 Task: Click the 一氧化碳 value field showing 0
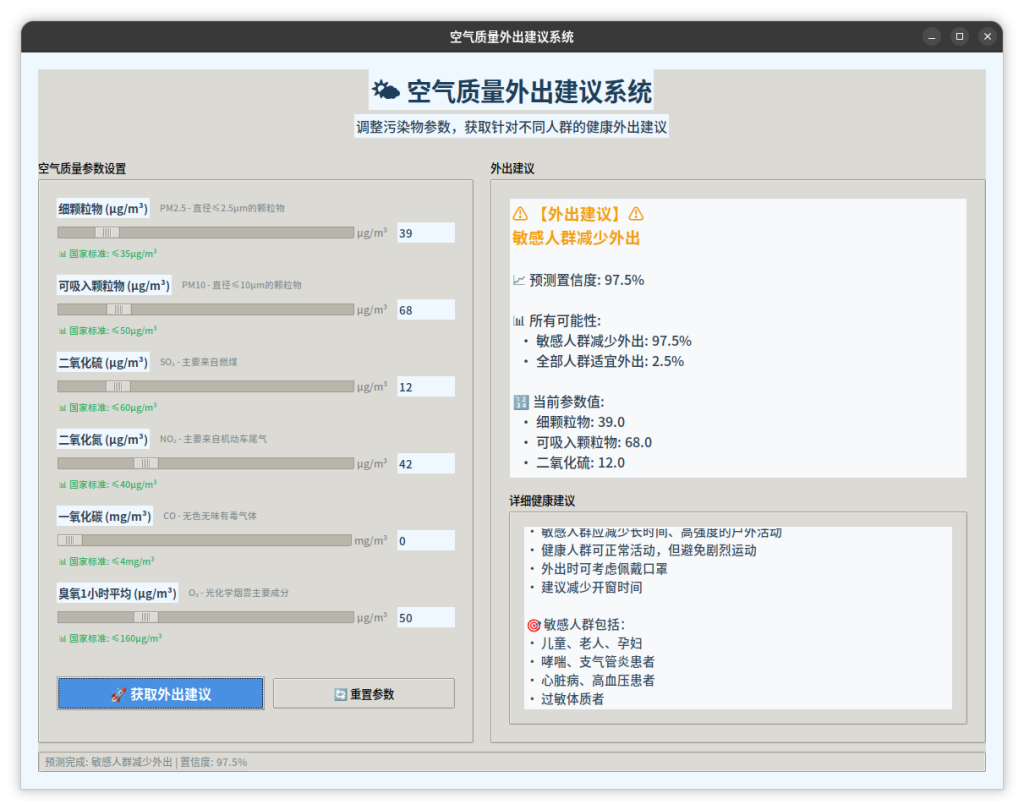point(425,541)
